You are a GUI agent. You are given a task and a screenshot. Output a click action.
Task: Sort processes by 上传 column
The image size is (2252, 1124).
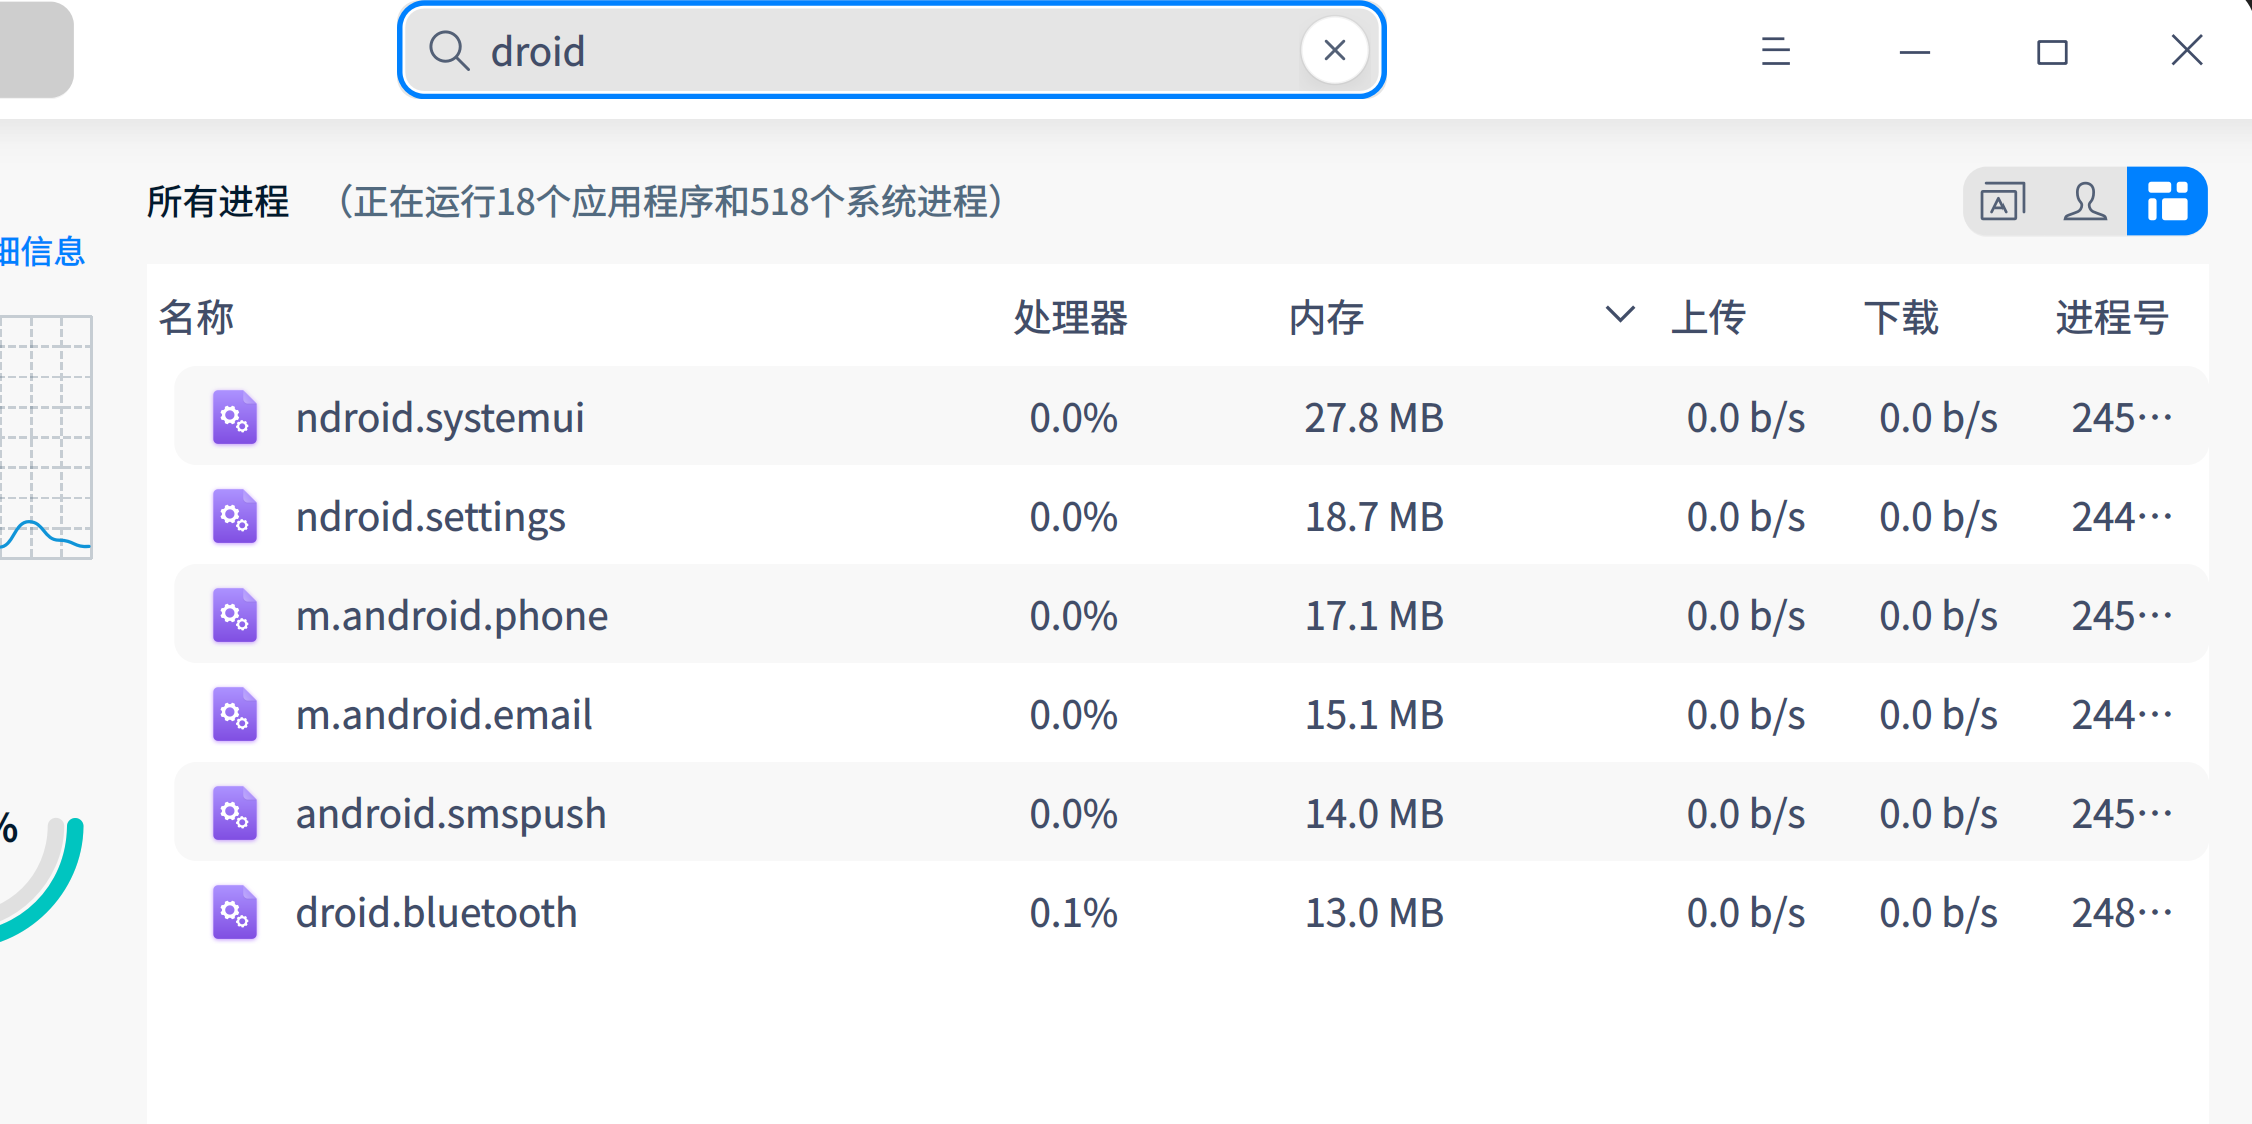click(x=1708, y=318)
